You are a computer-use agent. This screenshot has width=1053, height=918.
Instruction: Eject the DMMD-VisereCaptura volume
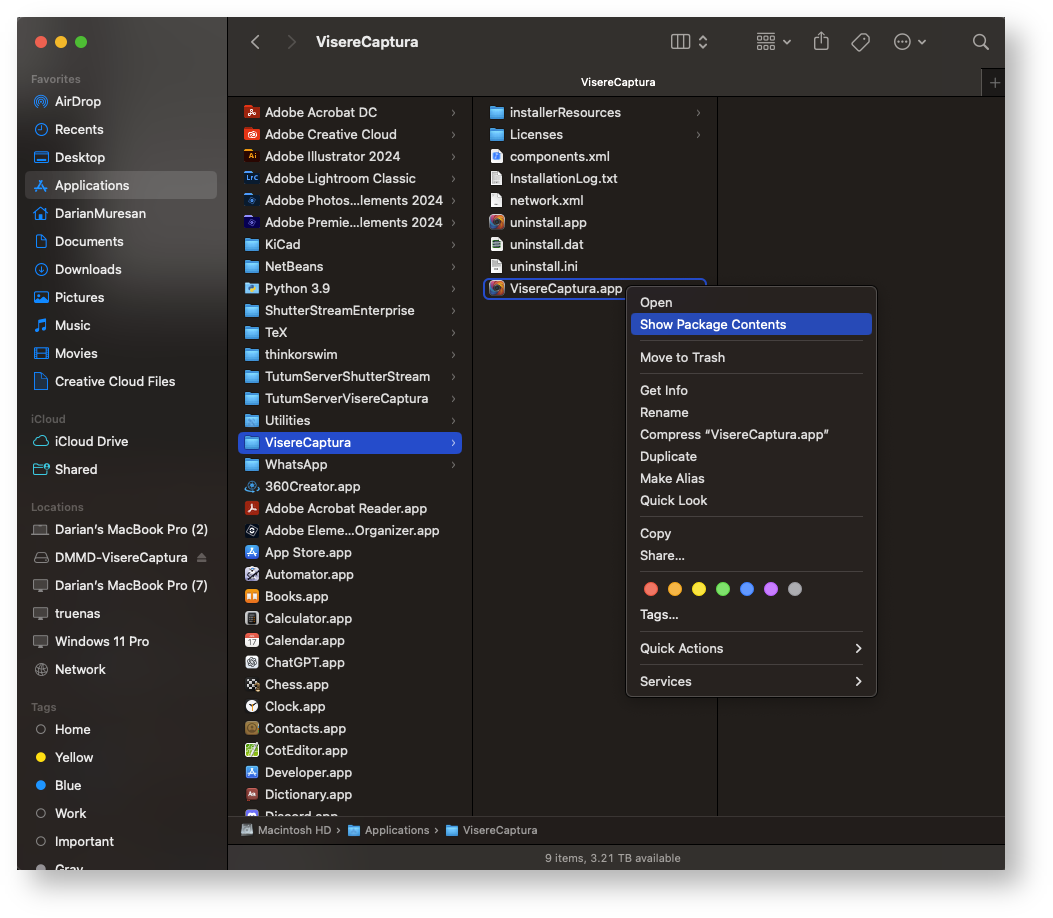(201, 558)
